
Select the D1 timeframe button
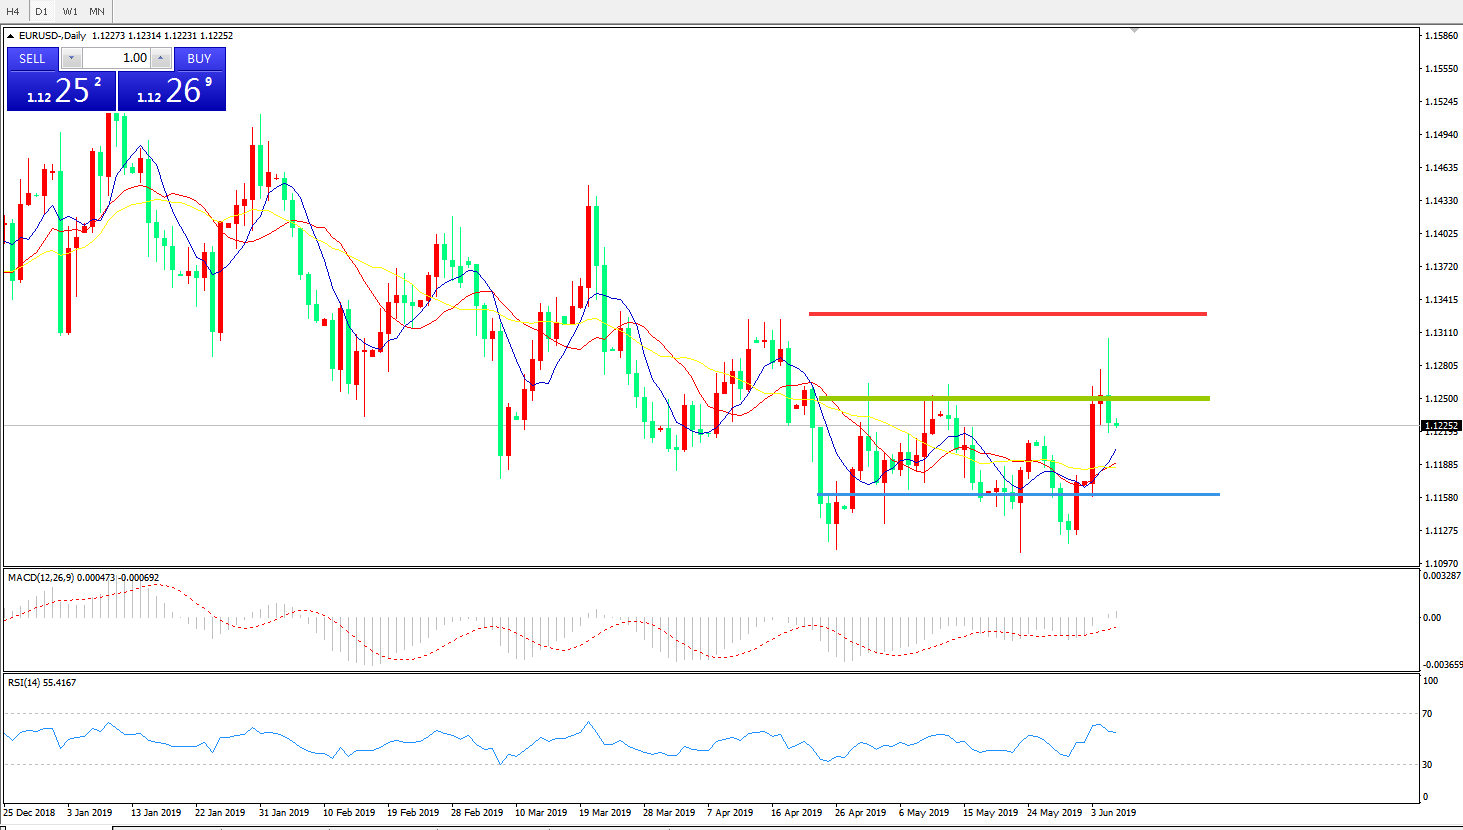pyautogui.click(x=41, y=11)
